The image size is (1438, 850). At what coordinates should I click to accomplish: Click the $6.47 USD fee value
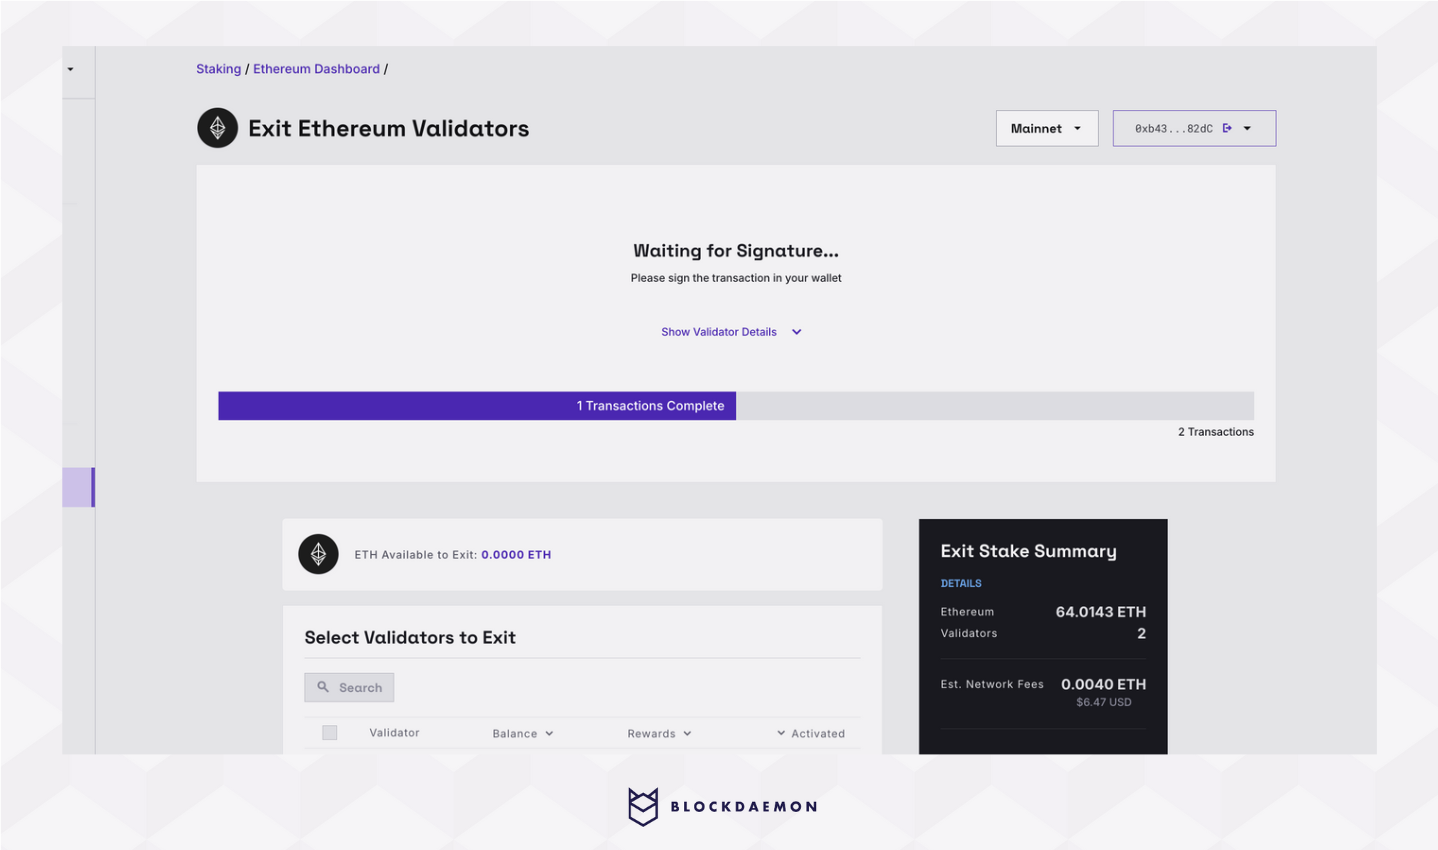(1104, 702)
